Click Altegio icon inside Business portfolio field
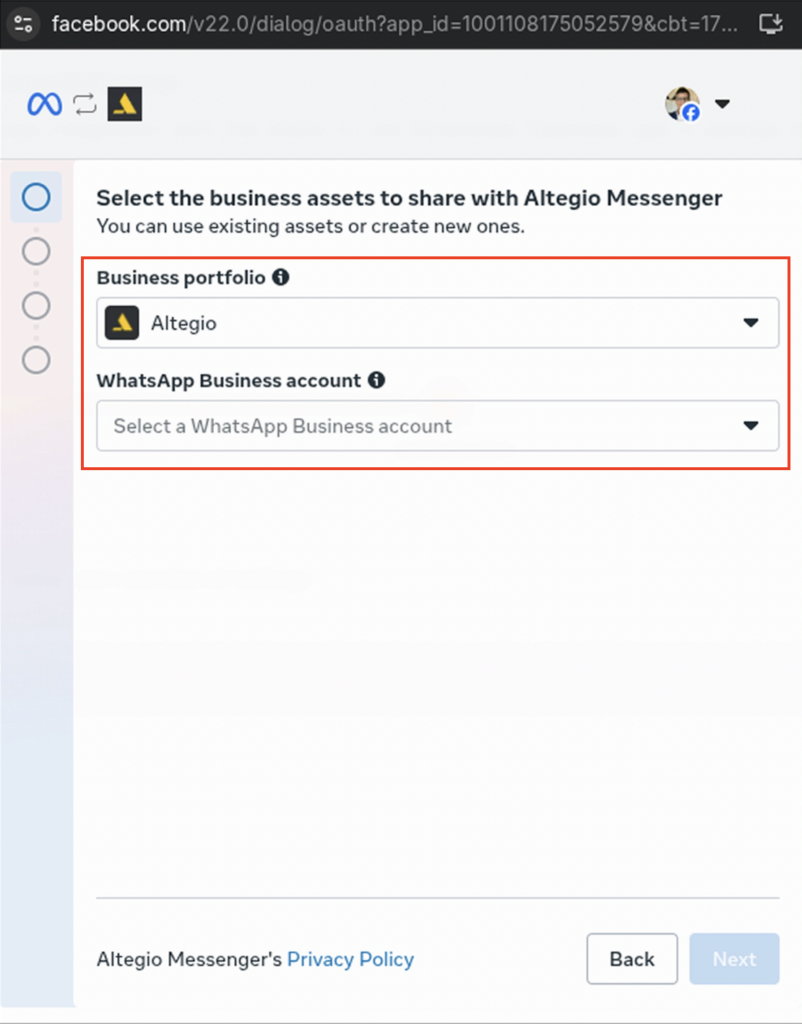The width and height of the screenshot is (802, 1024). tap(122, 323)
